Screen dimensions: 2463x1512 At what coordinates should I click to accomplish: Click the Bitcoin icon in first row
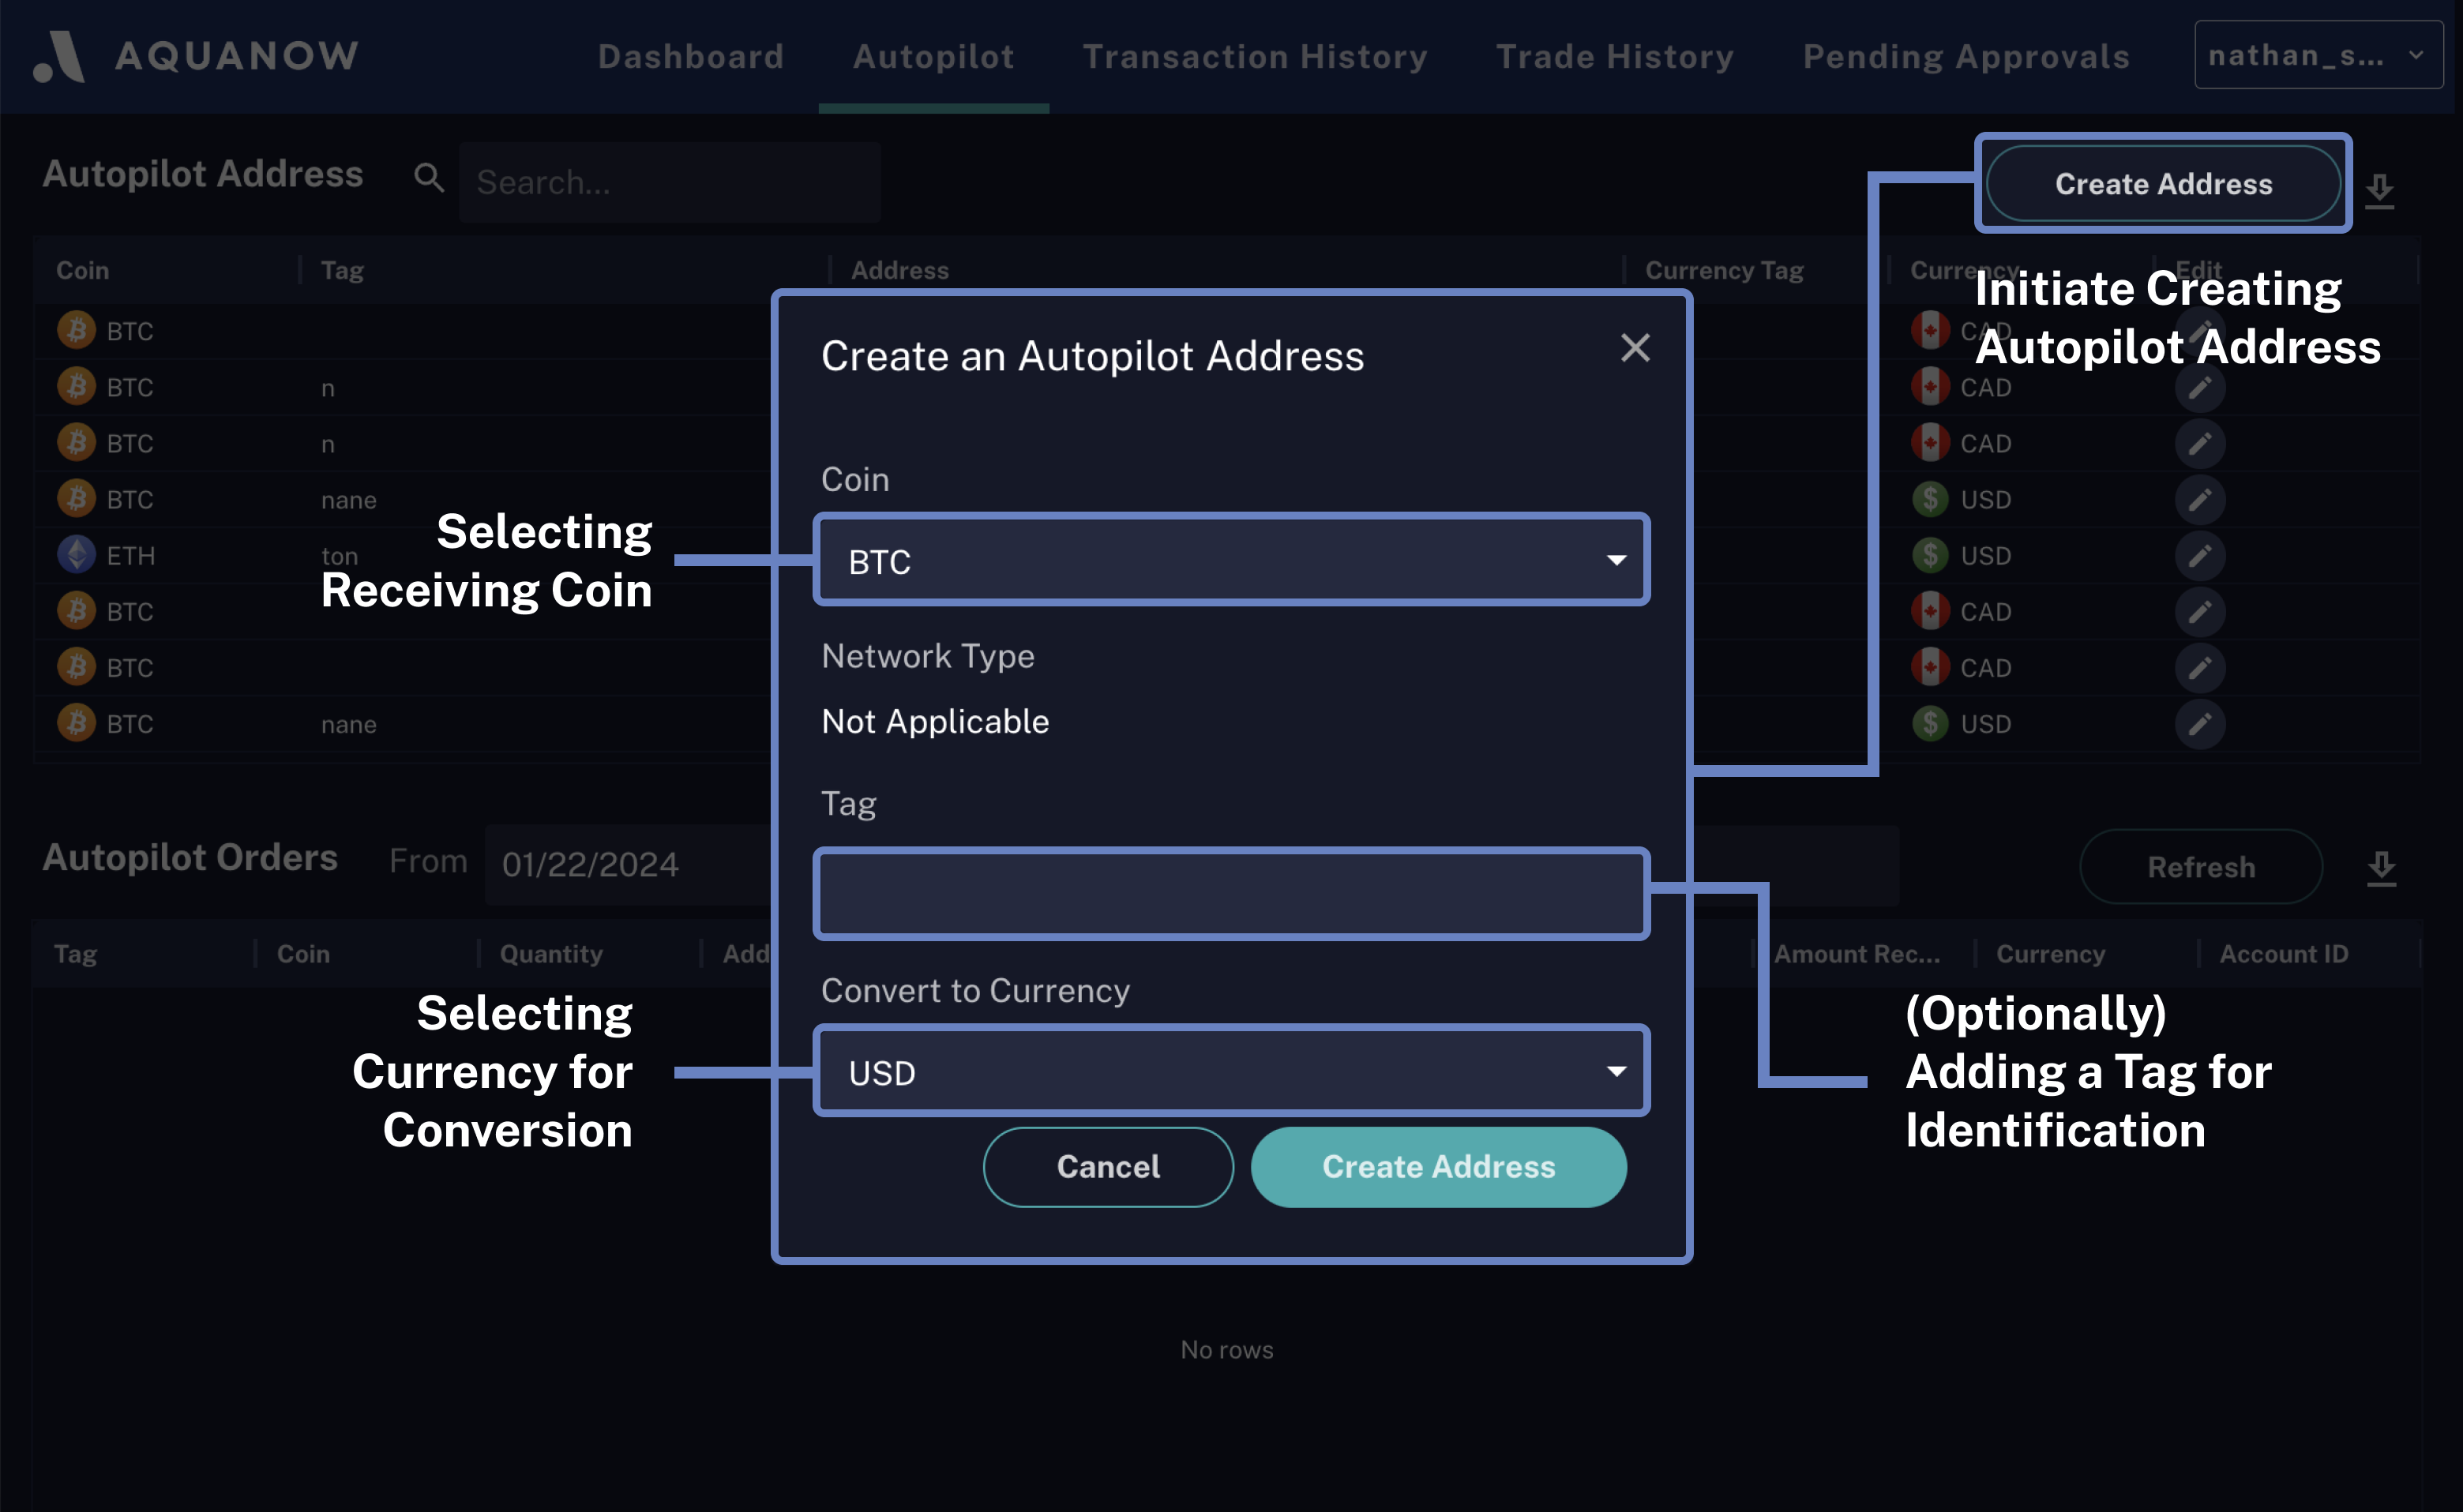(x=77, y=330)
